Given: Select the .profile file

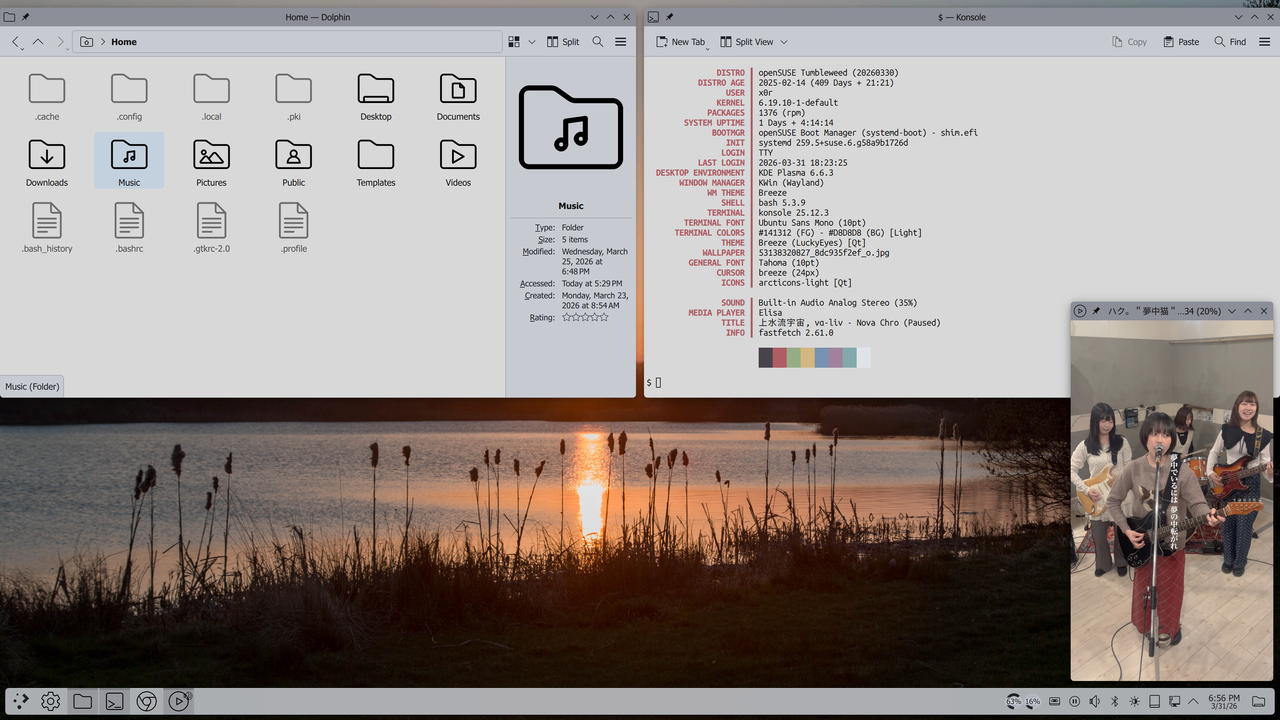Looking at the screenshot, I should tap(293, 228).
